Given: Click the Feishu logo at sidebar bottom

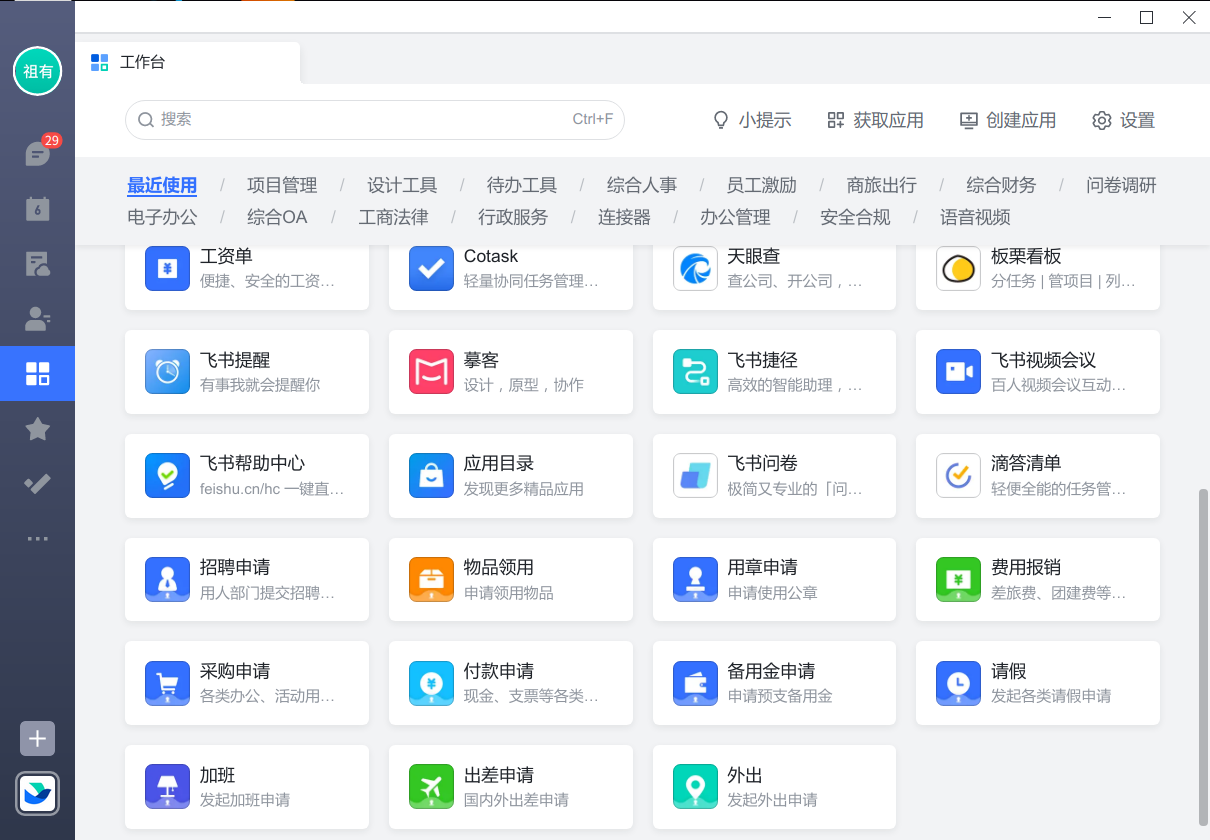Looking at the screenshot, I should (37, 795).
